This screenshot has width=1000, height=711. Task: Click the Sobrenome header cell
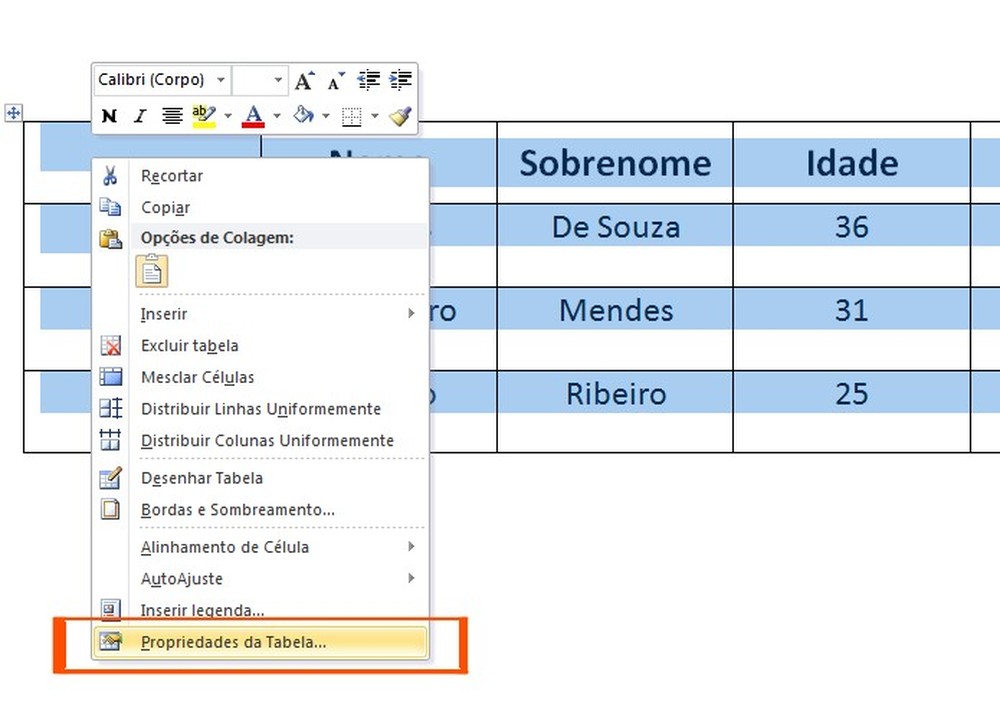615,163
